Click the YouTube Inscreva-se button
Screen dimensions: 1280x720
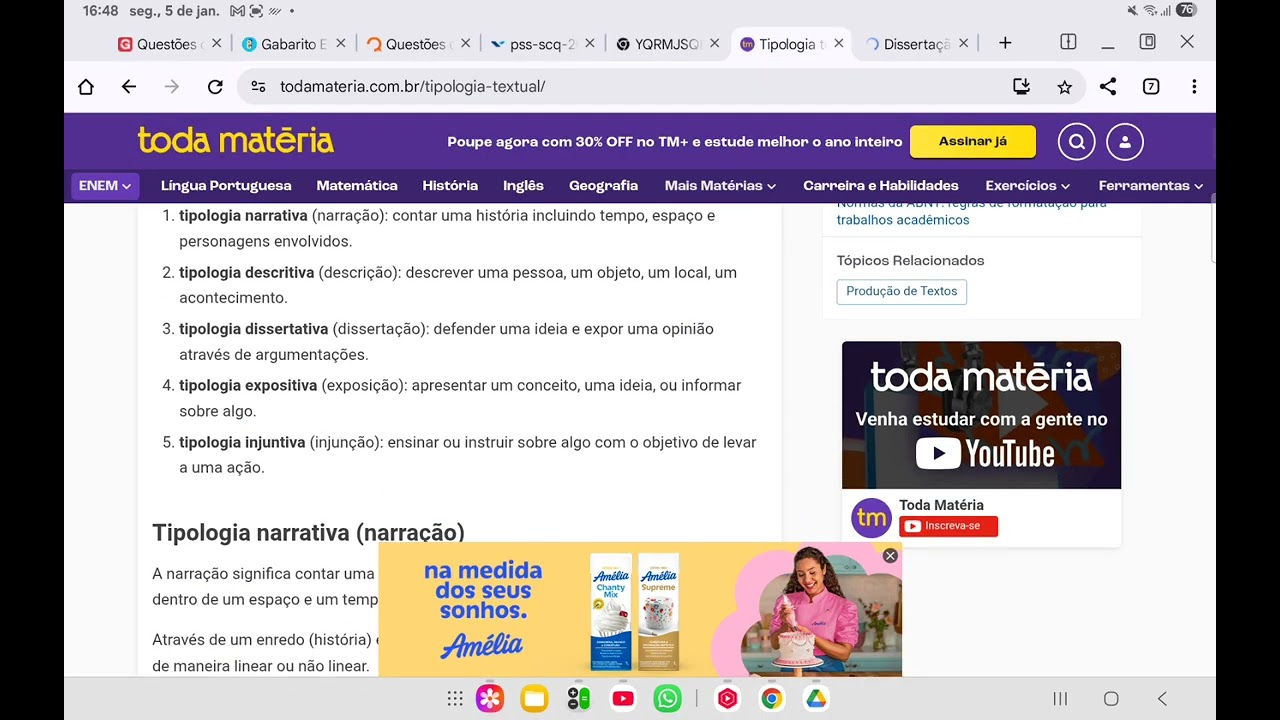pyautogui.click(x=948, y=526)
